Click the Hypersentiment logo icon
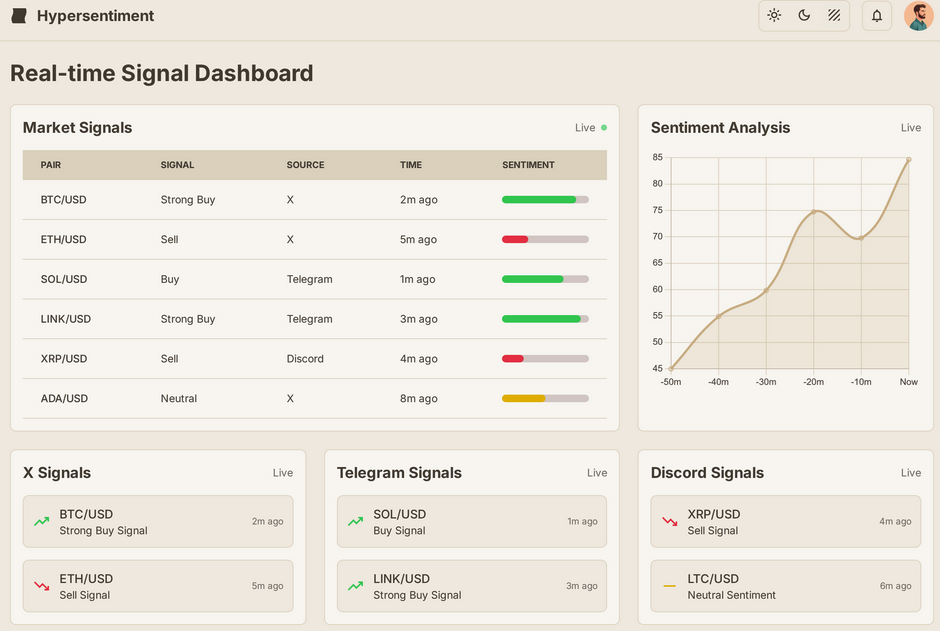The width and height of the screenshot is (940, 631). tap(19, 16)
